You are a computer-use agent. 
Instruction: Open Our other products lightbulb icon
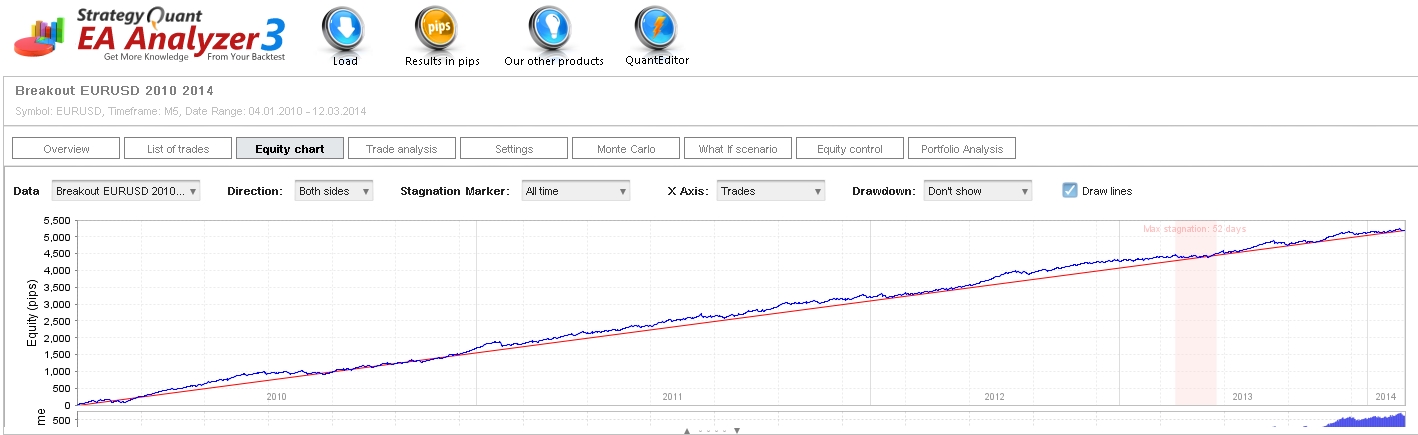coord(552,29)
